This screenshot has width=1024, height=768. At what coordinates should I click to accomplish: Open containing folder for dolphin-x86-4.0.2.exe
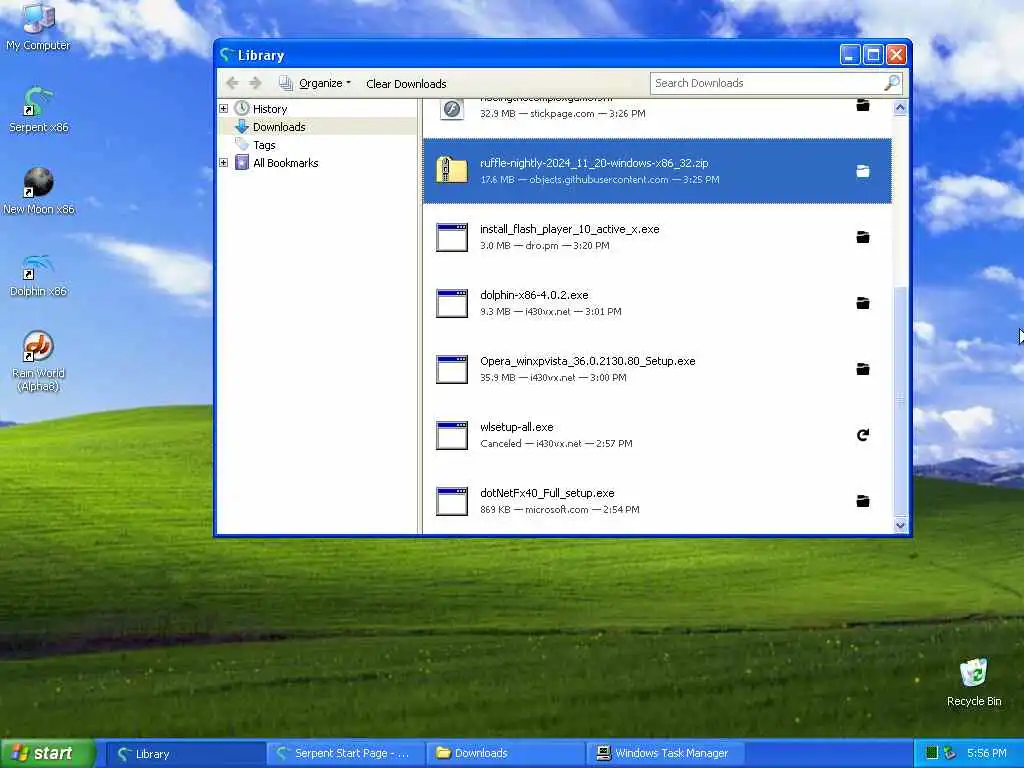(x=863, y=302)
